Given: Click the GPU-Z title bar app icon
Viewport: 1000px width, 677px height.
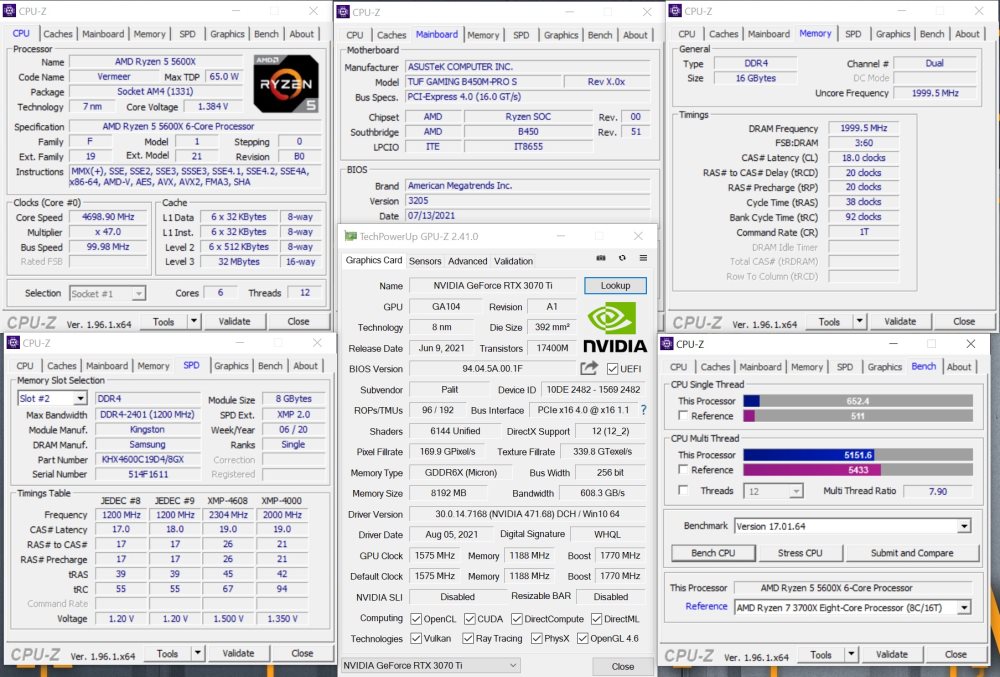Looking at the screenshot, I should tap(350, 236).
